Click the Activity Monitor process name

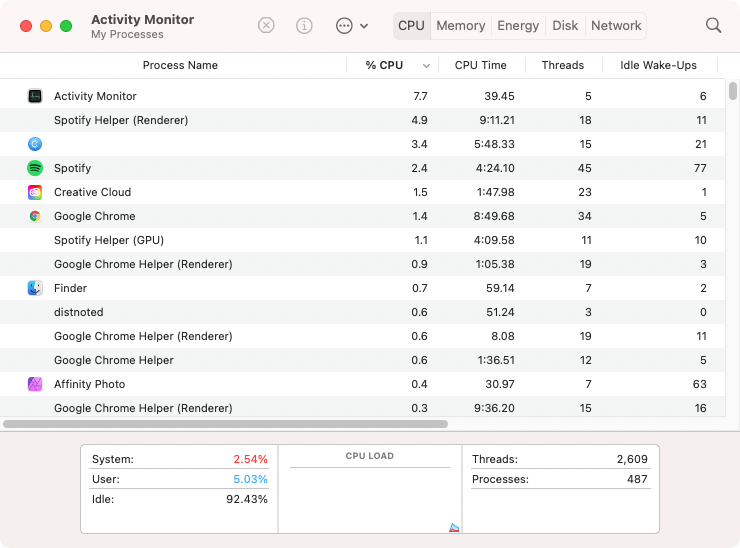[95, 96]
